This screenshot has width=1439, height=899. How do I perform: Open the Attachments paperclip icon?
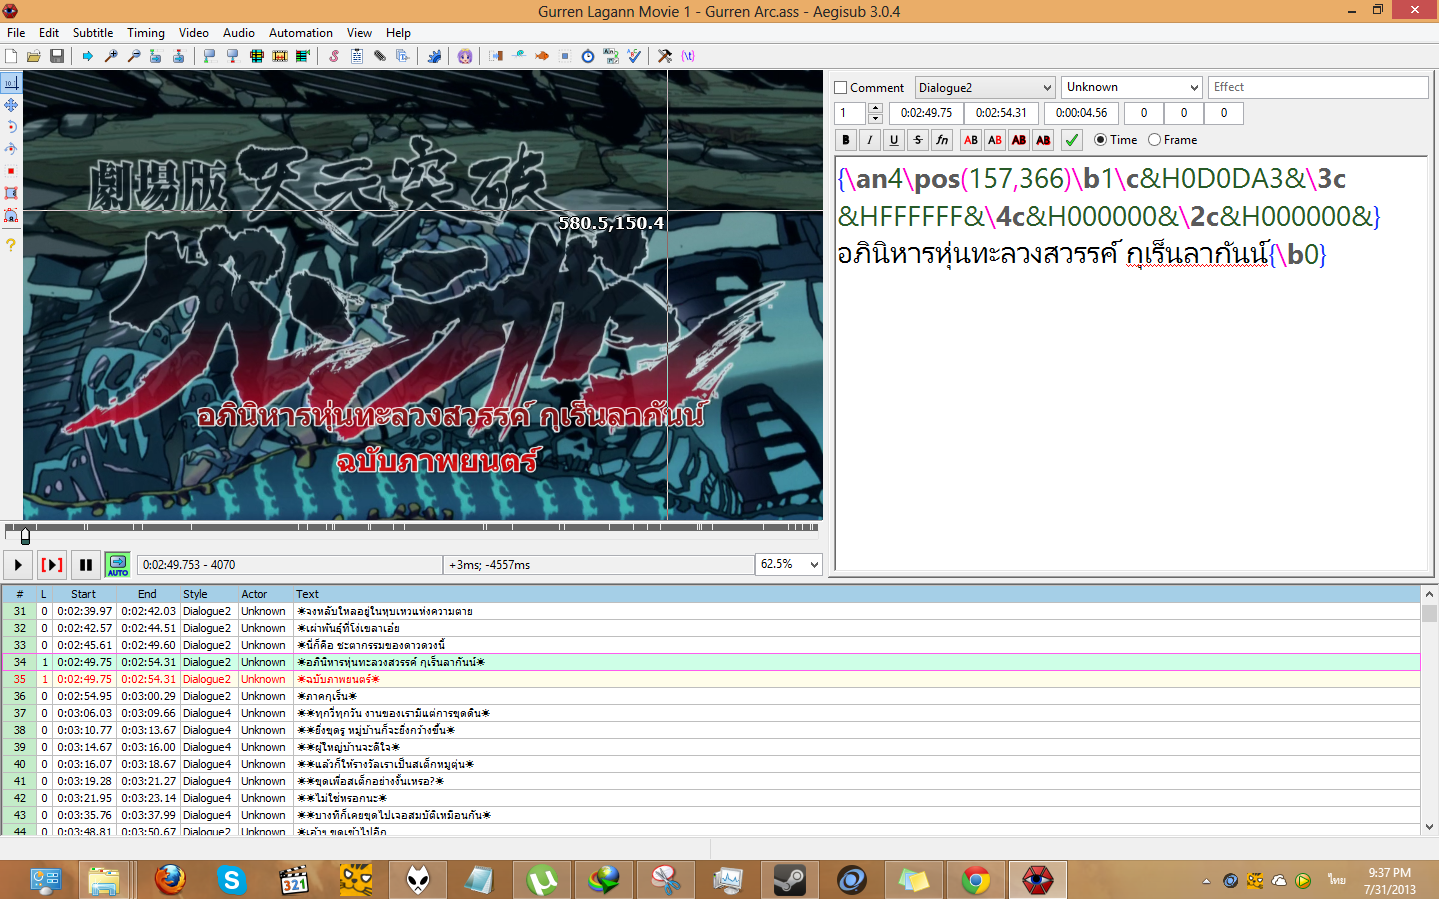380,56
